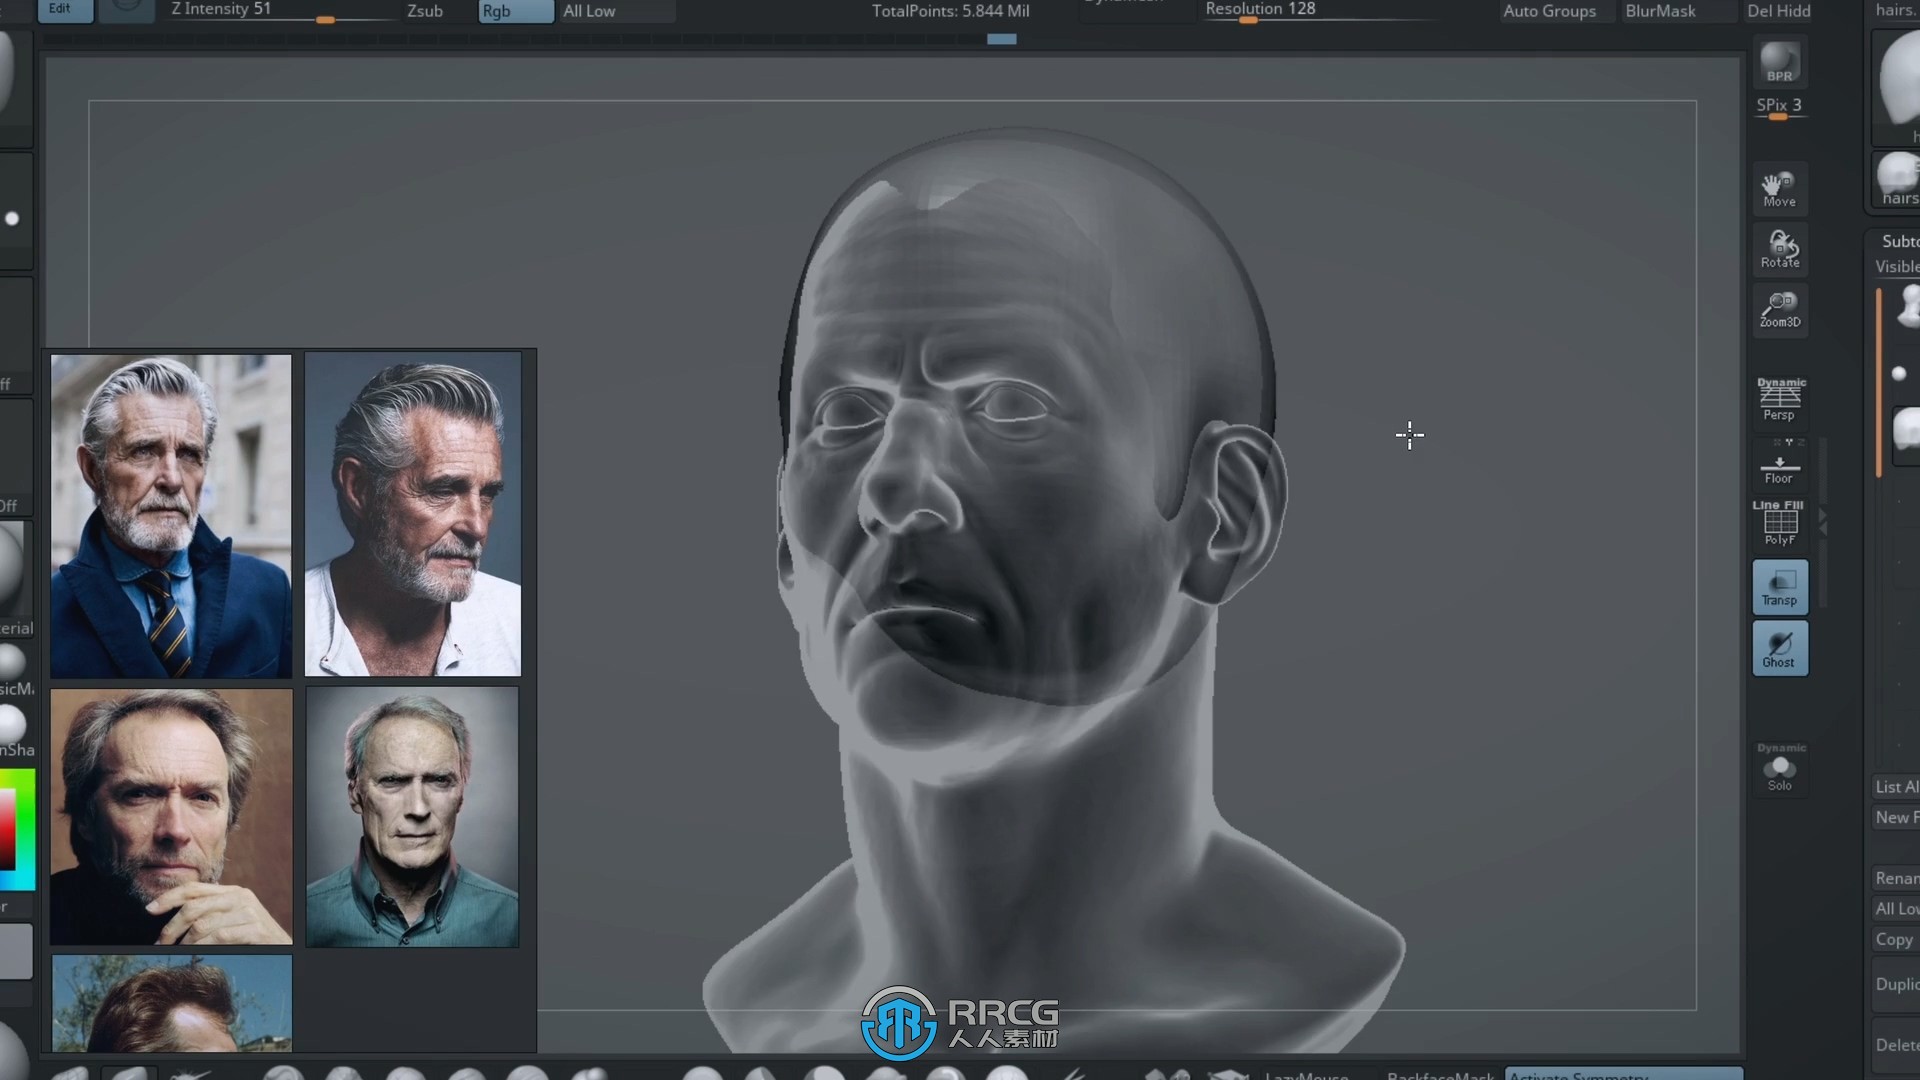The image size is (1920, 1080).
Task: Select the All Low quality setting
Action: pyautogui.click(x=589, y=11)
